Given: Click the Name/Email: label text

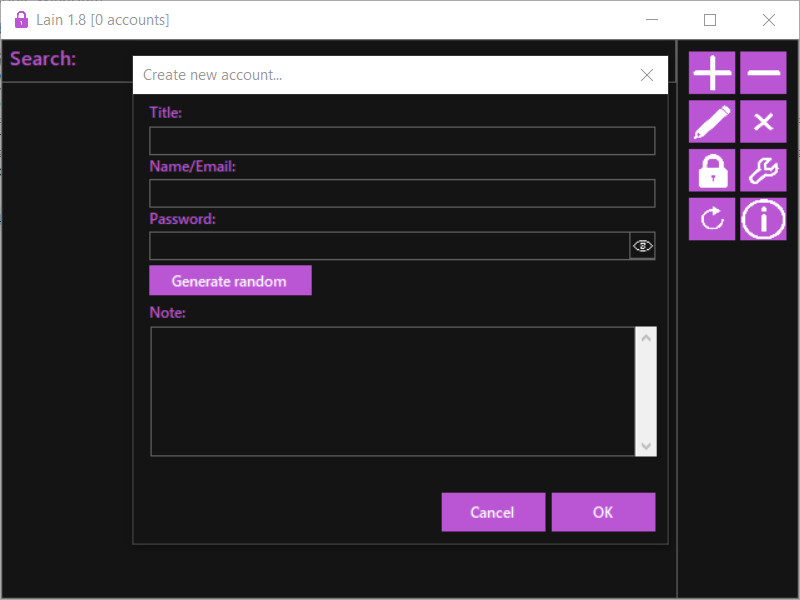Looking at the screenshot, I should coord(192,166).
